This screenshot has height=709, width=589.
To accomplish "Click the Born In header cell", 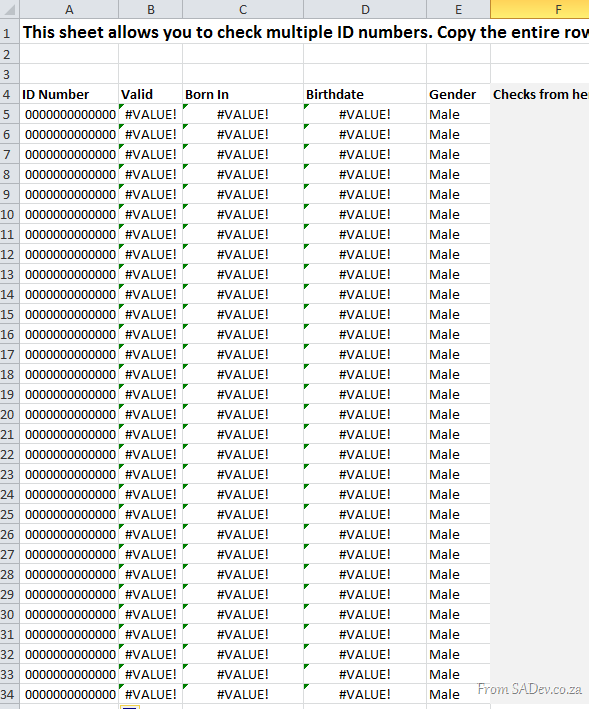I will (x=243, y=94).
